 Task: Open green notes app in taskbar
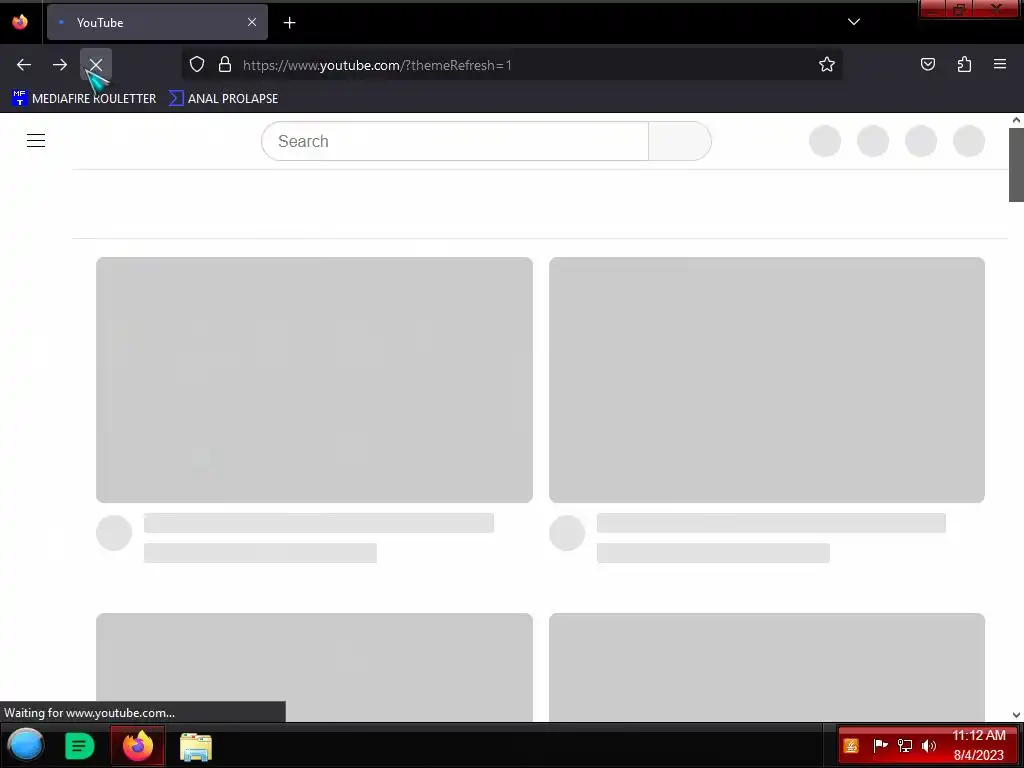(80, 746)
